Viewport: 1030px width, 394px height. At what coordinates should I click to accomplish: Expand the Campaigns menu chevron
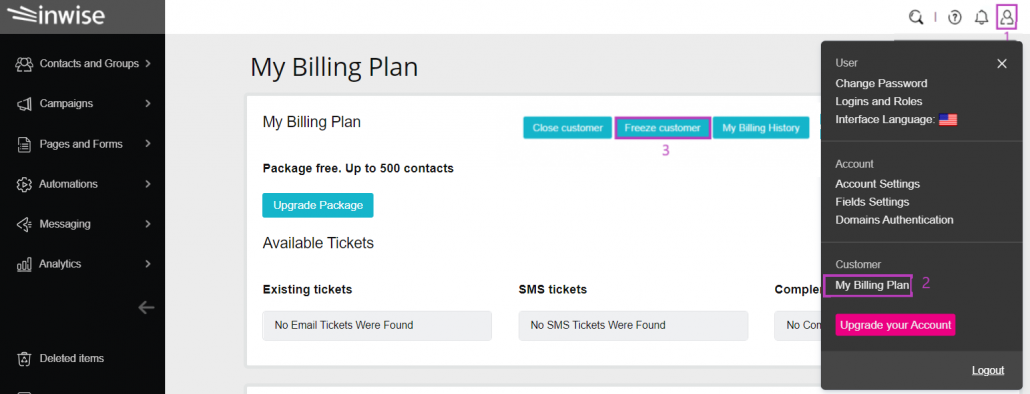click(148, 104)
